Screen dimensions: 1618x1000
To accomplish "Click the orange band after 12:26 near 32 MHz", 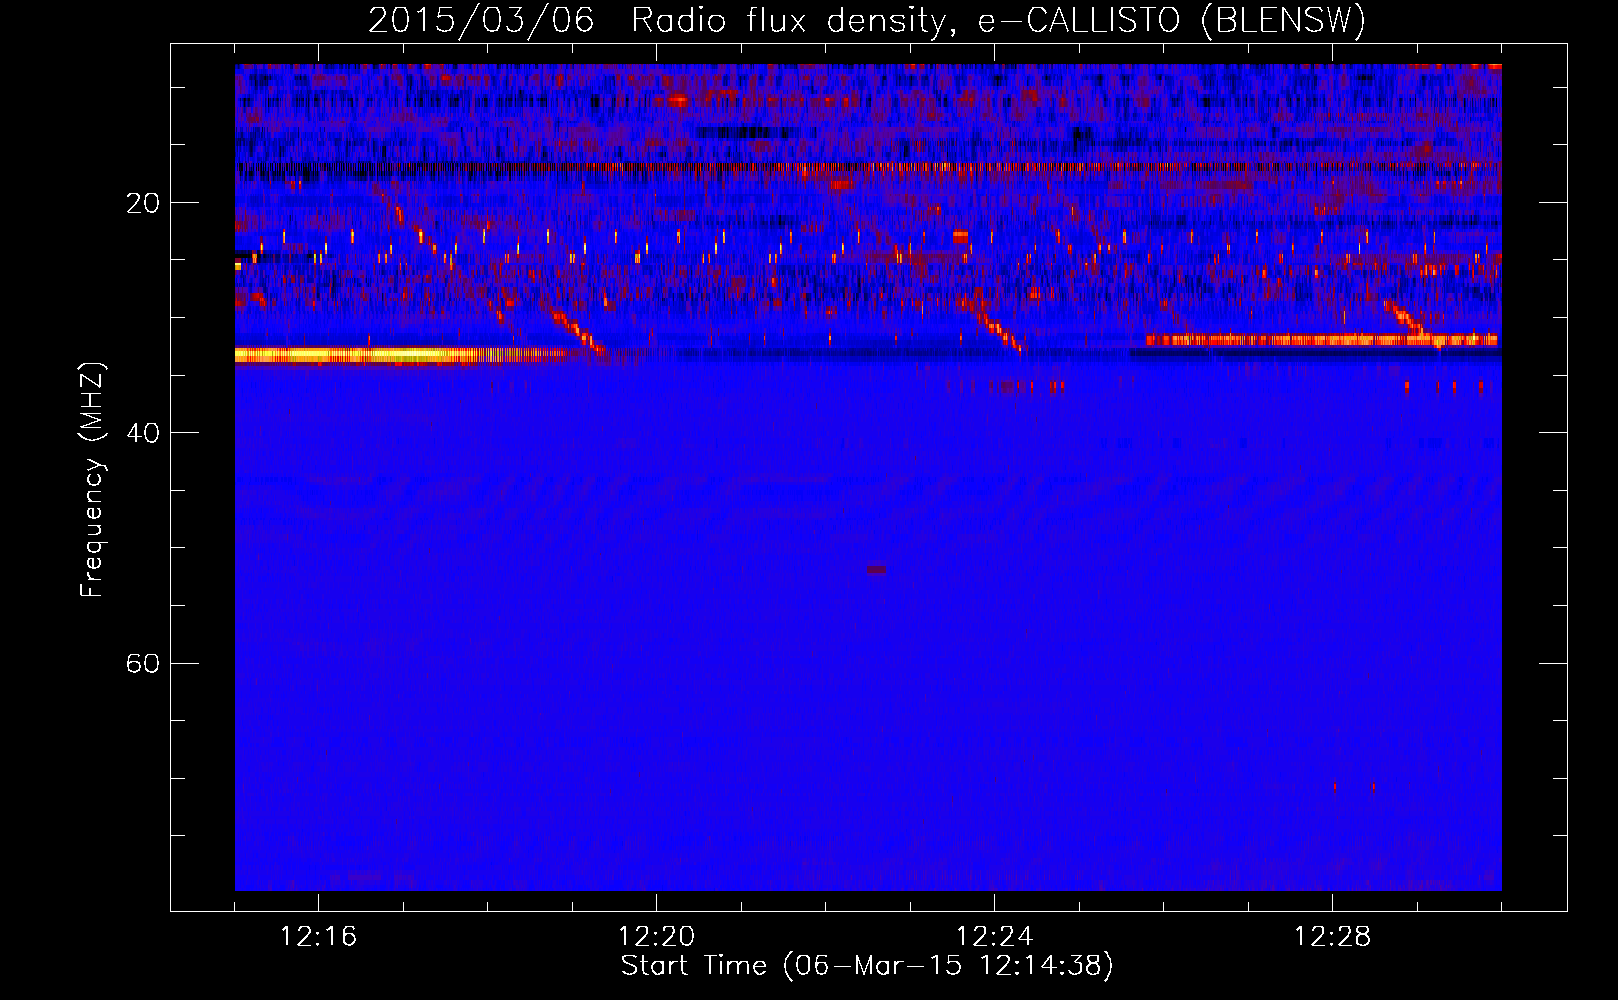I will (1322, 340).
